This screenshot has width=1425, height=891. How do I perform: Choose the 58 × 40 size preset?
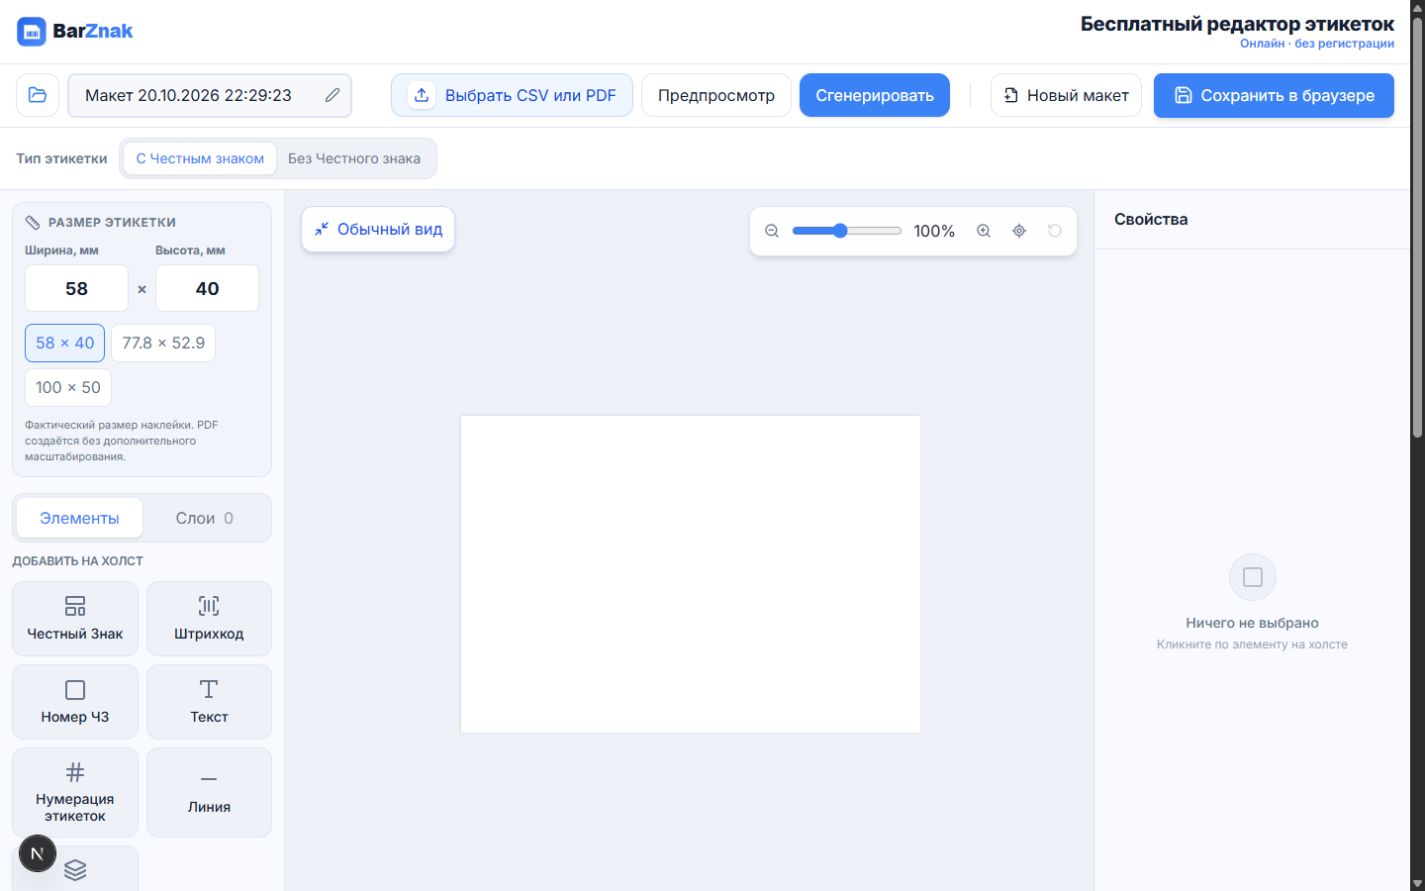click(65, 343)
